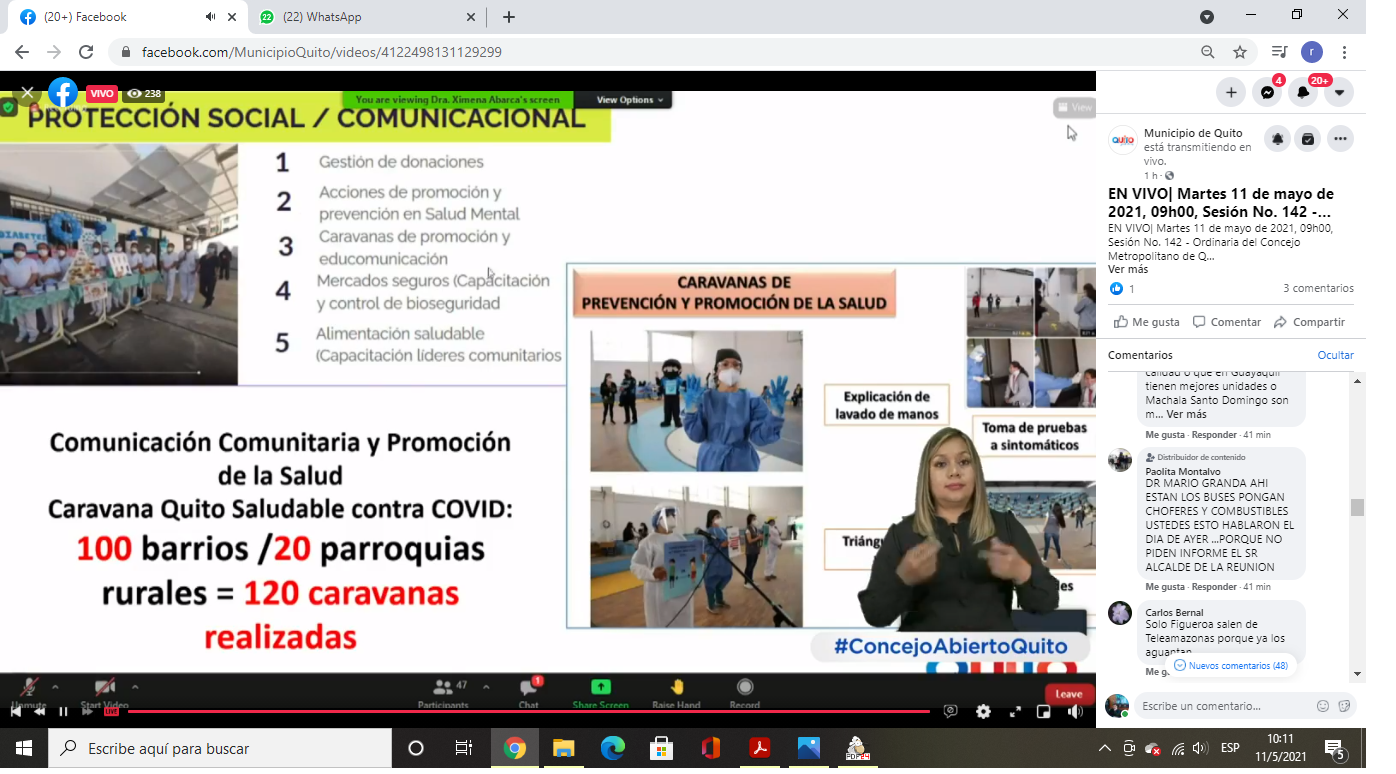Pause the live video playback

63,712
